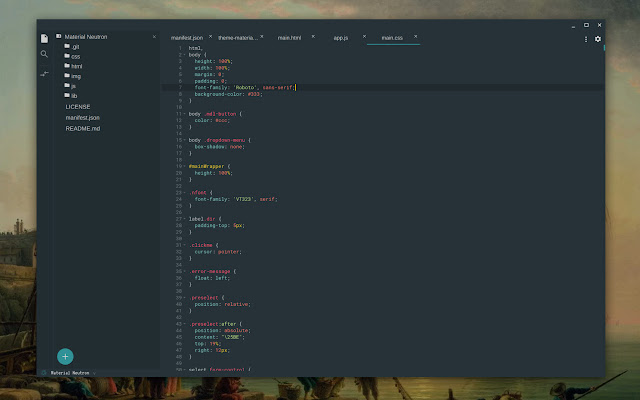640x400 pixels.
Task: Open README.md from the file tree
Action: click(82, 128)
